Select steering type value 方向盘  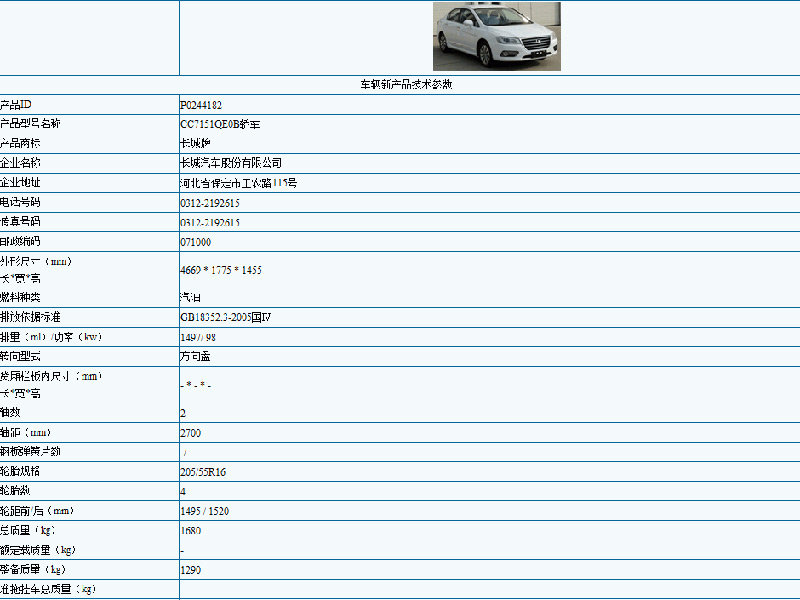click(x=195, y=357)
